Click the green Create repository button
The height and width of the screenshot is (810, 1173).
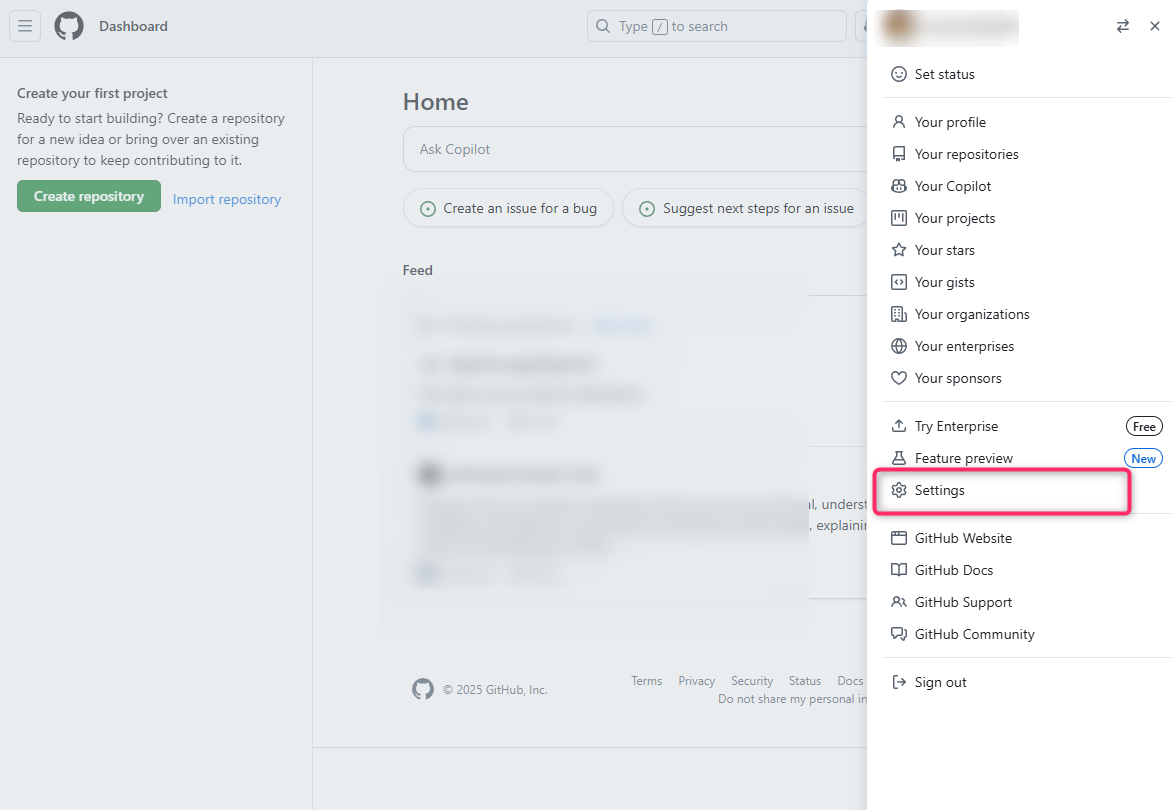(89, 196)
